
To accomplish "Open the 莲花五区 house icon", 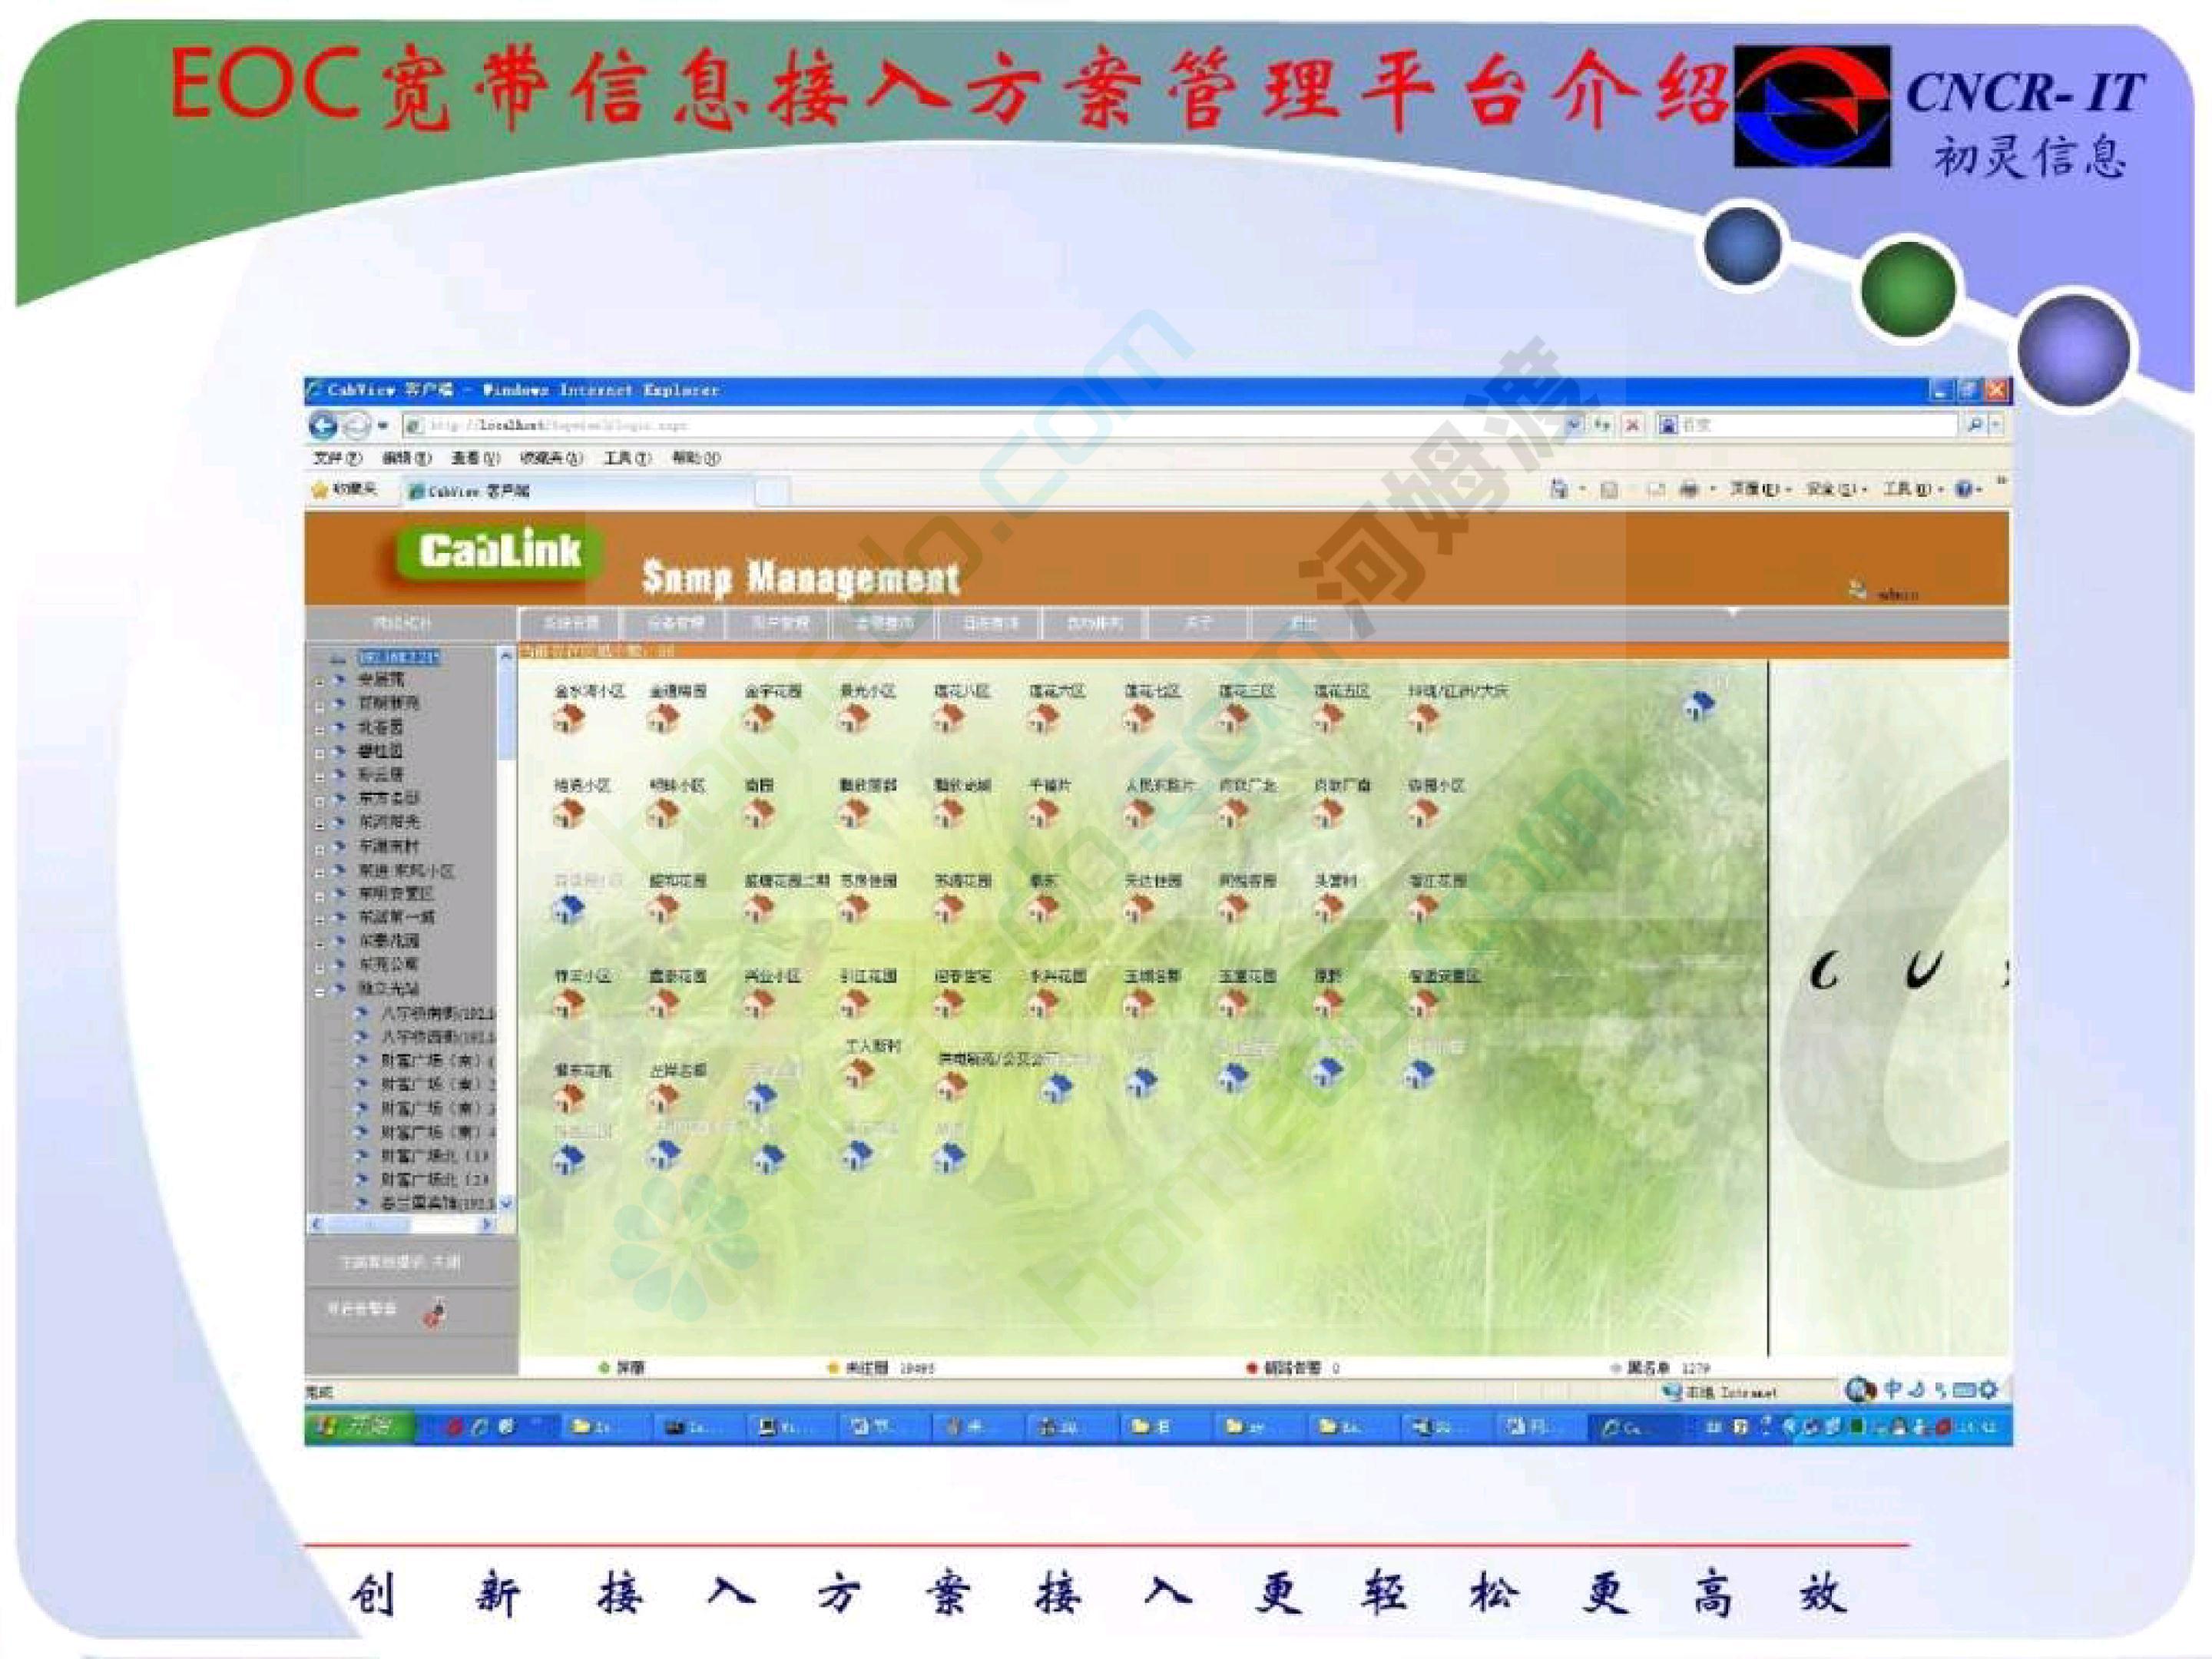I will coord(1327,718).
